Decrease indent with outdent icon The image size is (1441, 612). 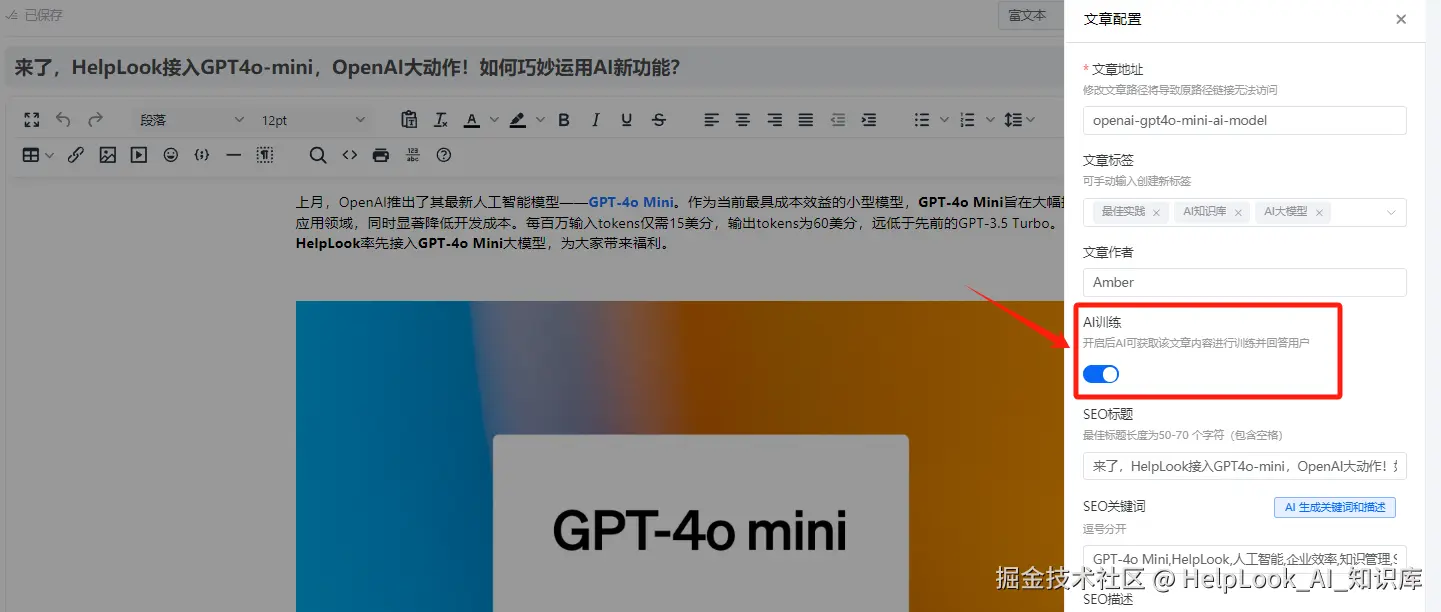click(x=838, y=120)
